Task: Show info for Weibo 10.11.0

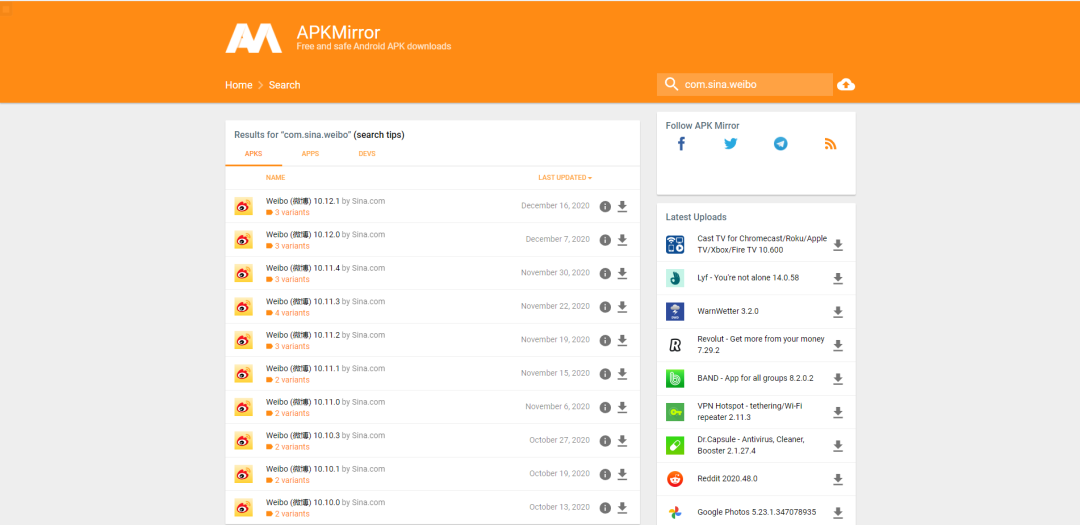Action: point(605,407)
